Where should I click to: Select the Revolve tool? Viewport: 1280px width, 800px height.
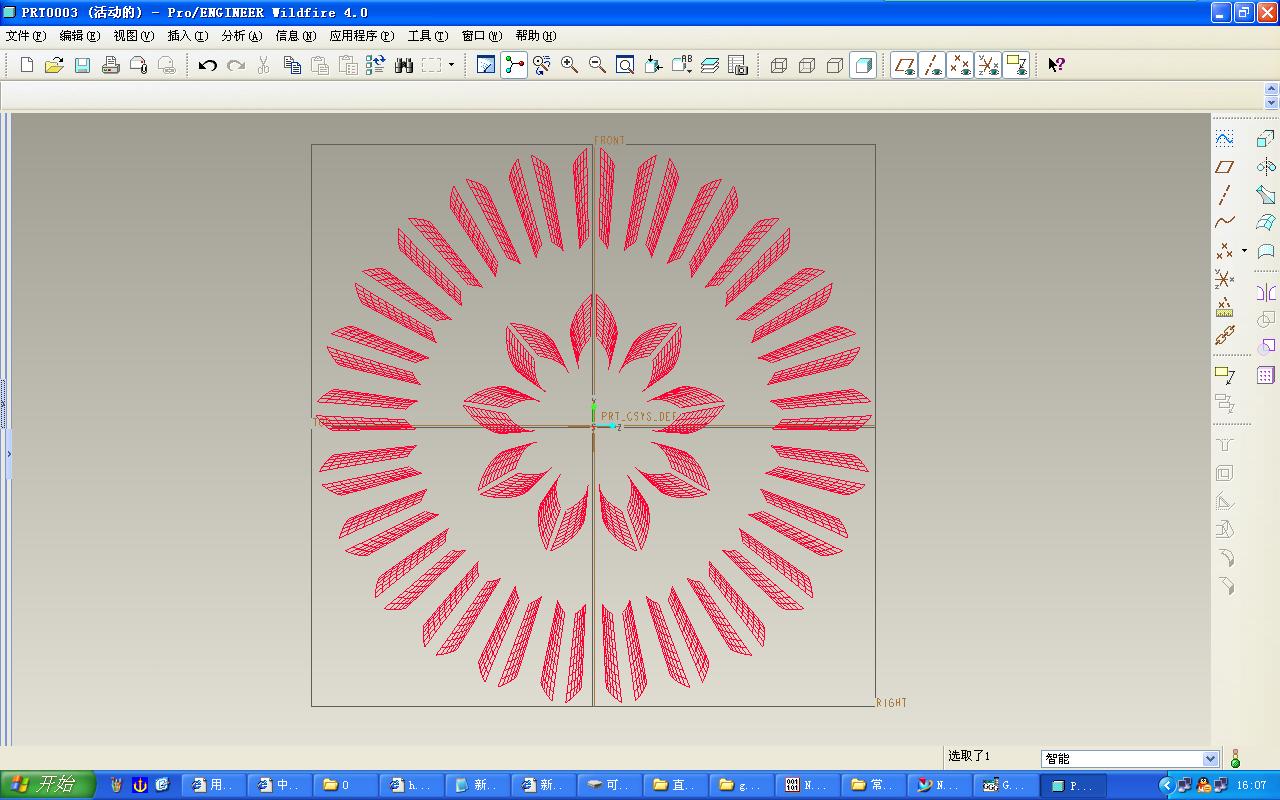pyautogui.click(x=1266, y=166)
